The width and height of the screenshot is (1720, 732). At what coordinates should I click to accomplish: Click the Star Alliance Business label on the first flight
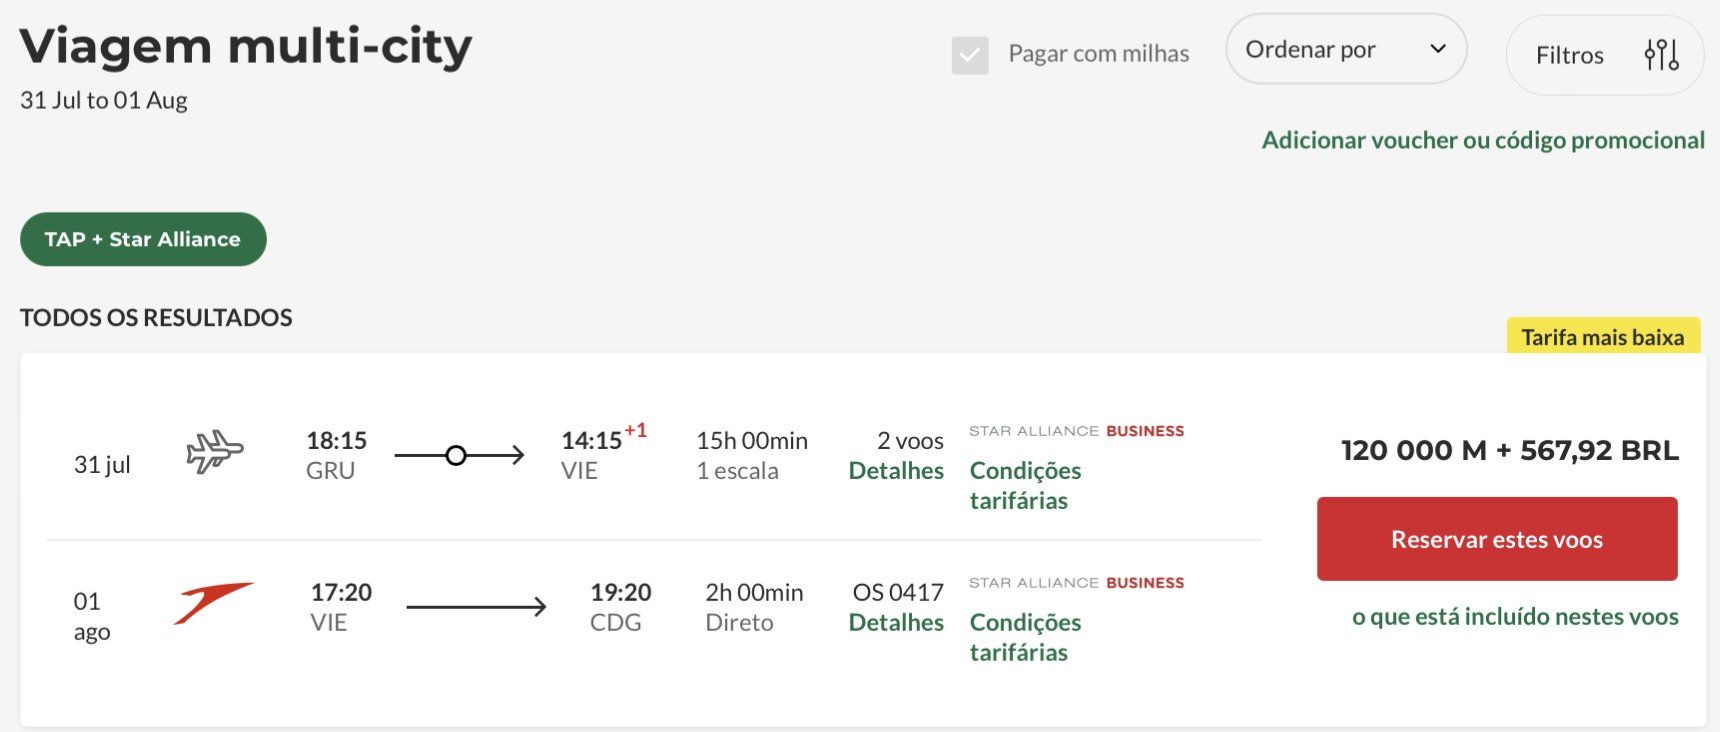coord(1076,430)
